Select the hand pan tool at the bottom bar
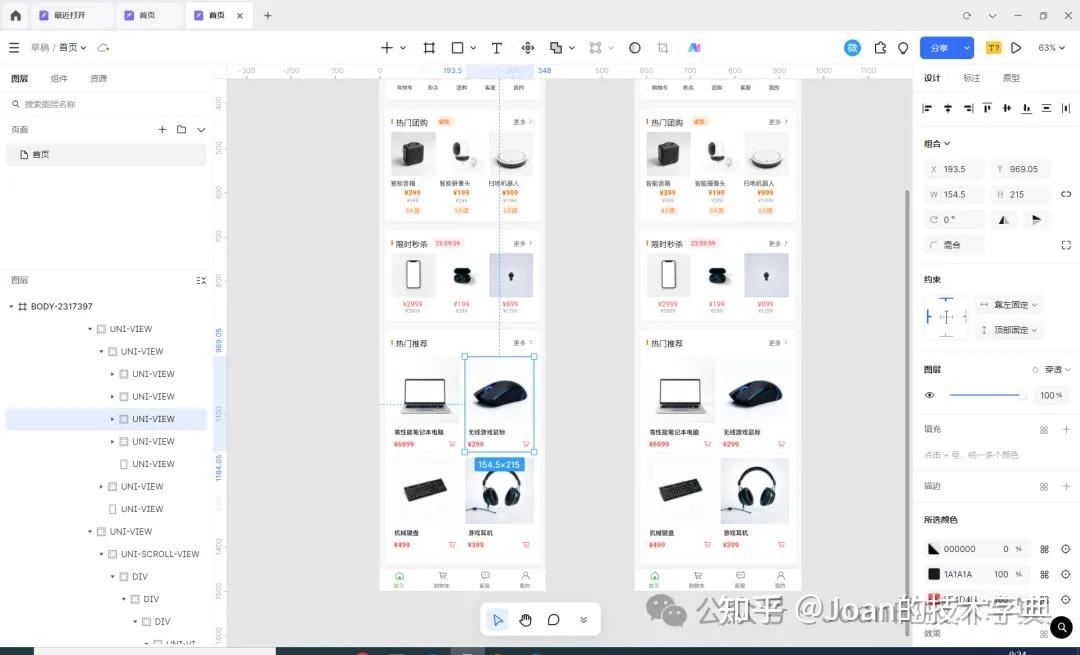Screen dimensions: 1080x655 (526, 620)
